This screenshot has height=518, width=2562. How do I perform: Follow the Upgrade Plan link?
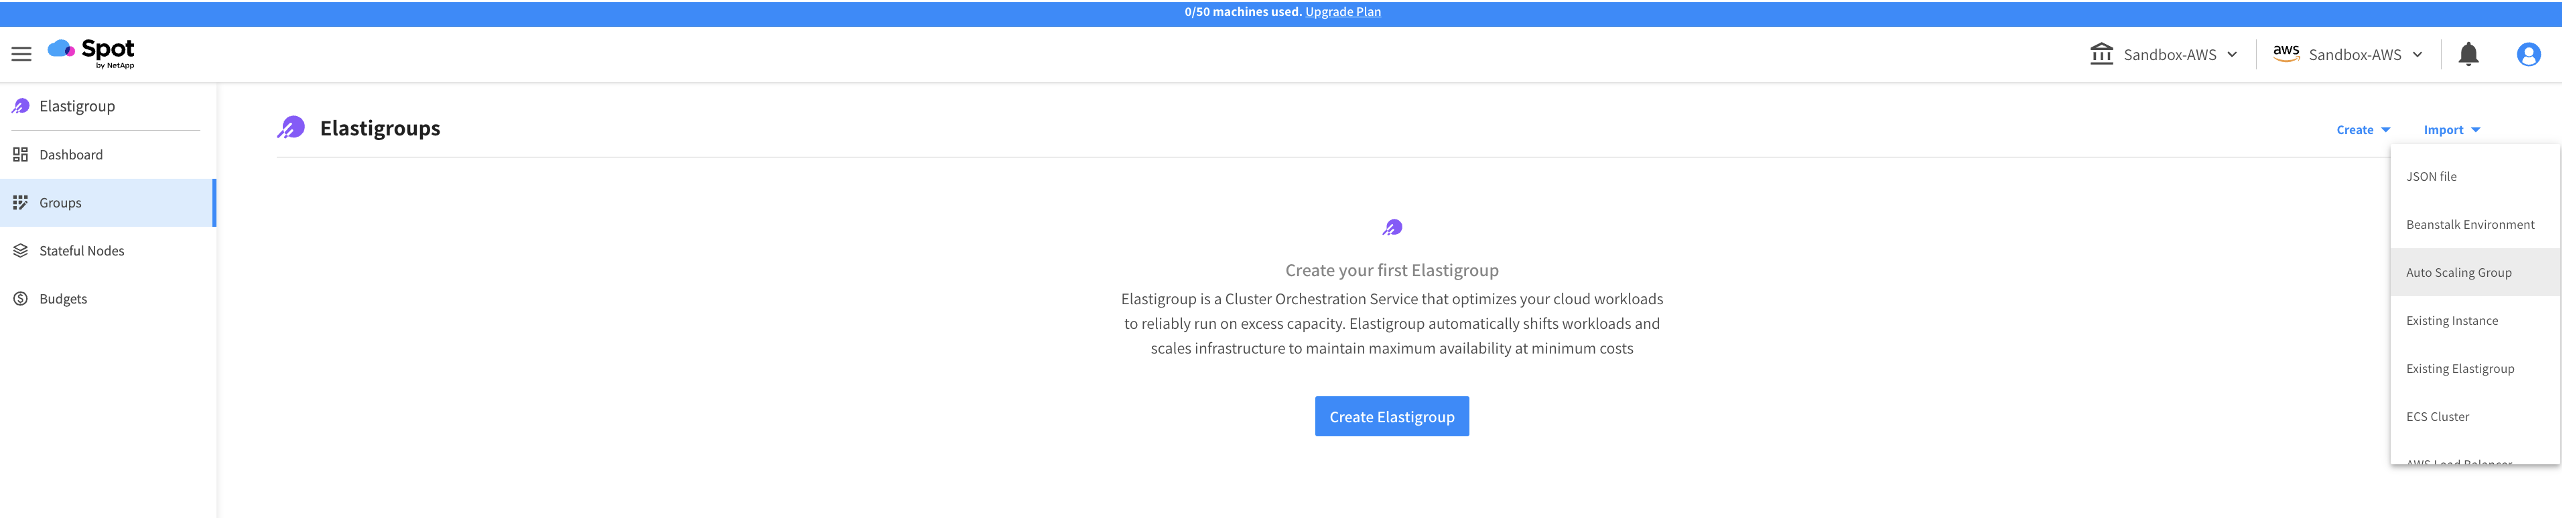[1342, 12]
